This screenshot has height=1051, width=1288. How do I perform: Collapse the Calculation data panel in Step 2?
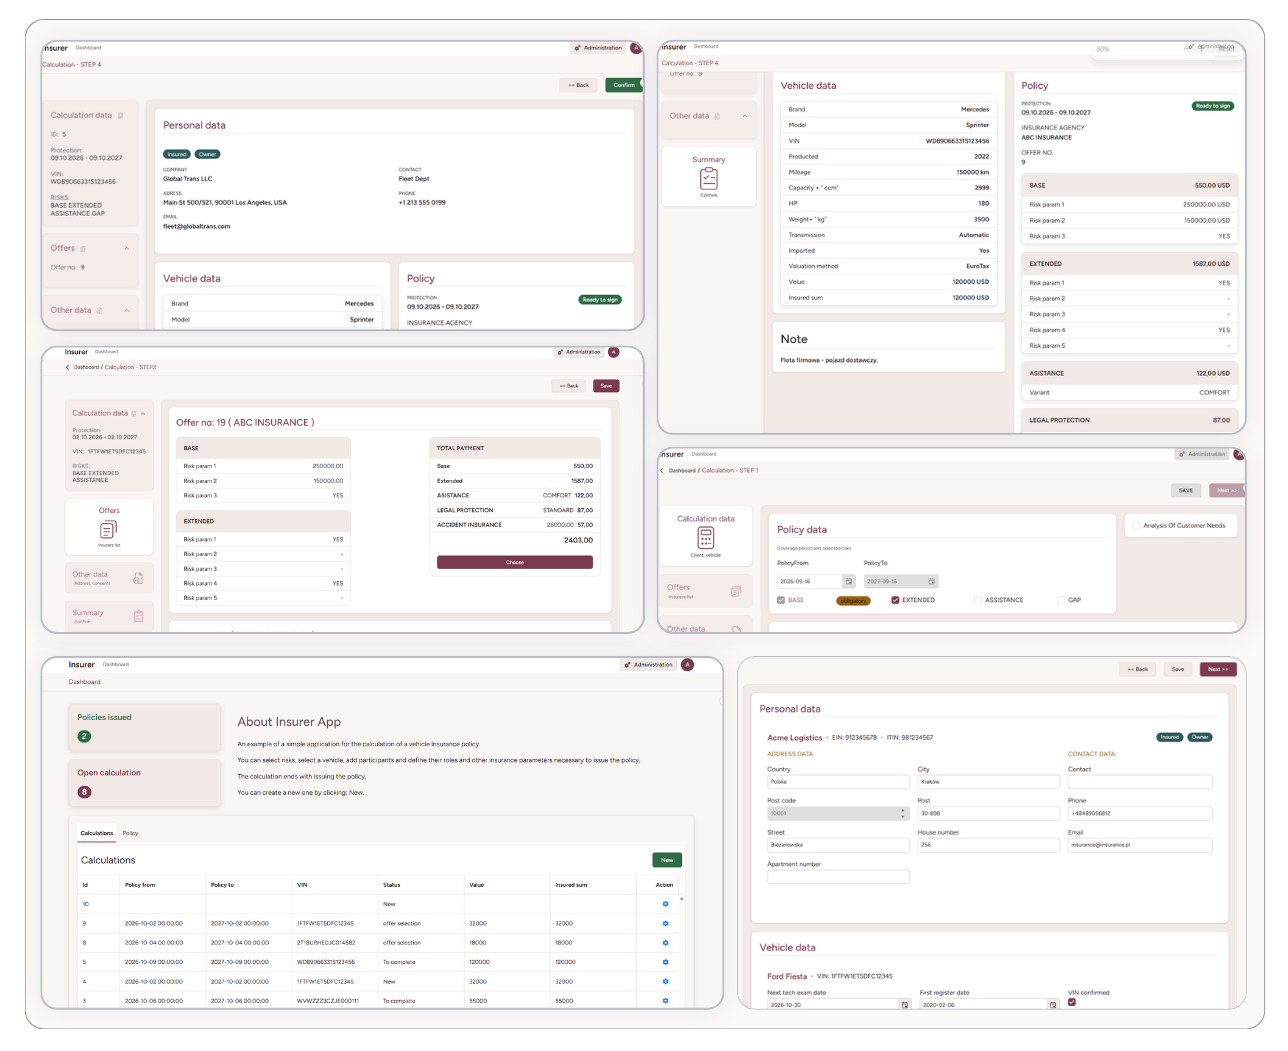pyautogui.click(x=143, y=413)
